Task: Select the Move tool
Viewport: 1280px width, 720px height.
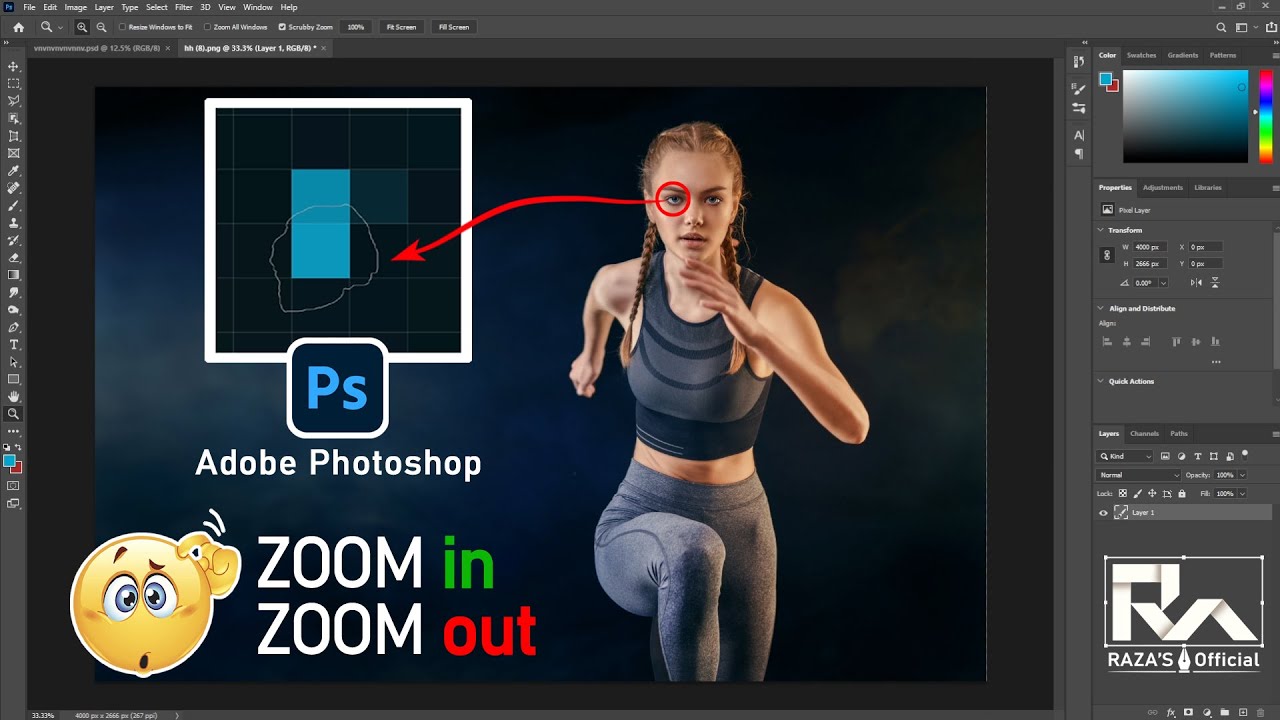Action: tap(14, 66)
